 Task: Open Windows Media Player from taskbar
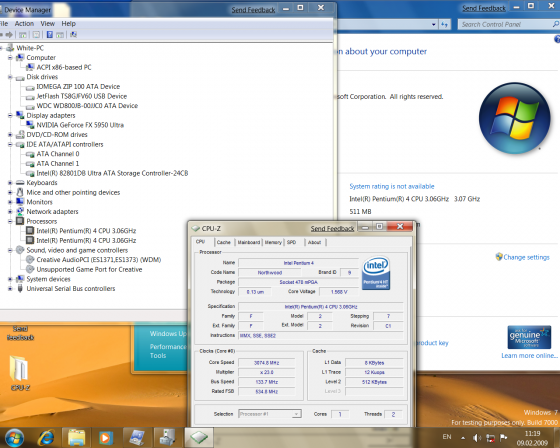pos(106,438)
